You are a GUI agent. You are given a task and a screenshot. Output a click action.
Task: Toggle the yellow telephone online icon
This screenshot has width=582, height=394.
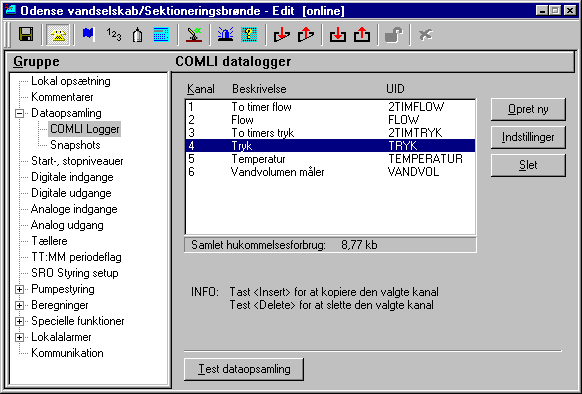tap(58, 35)
